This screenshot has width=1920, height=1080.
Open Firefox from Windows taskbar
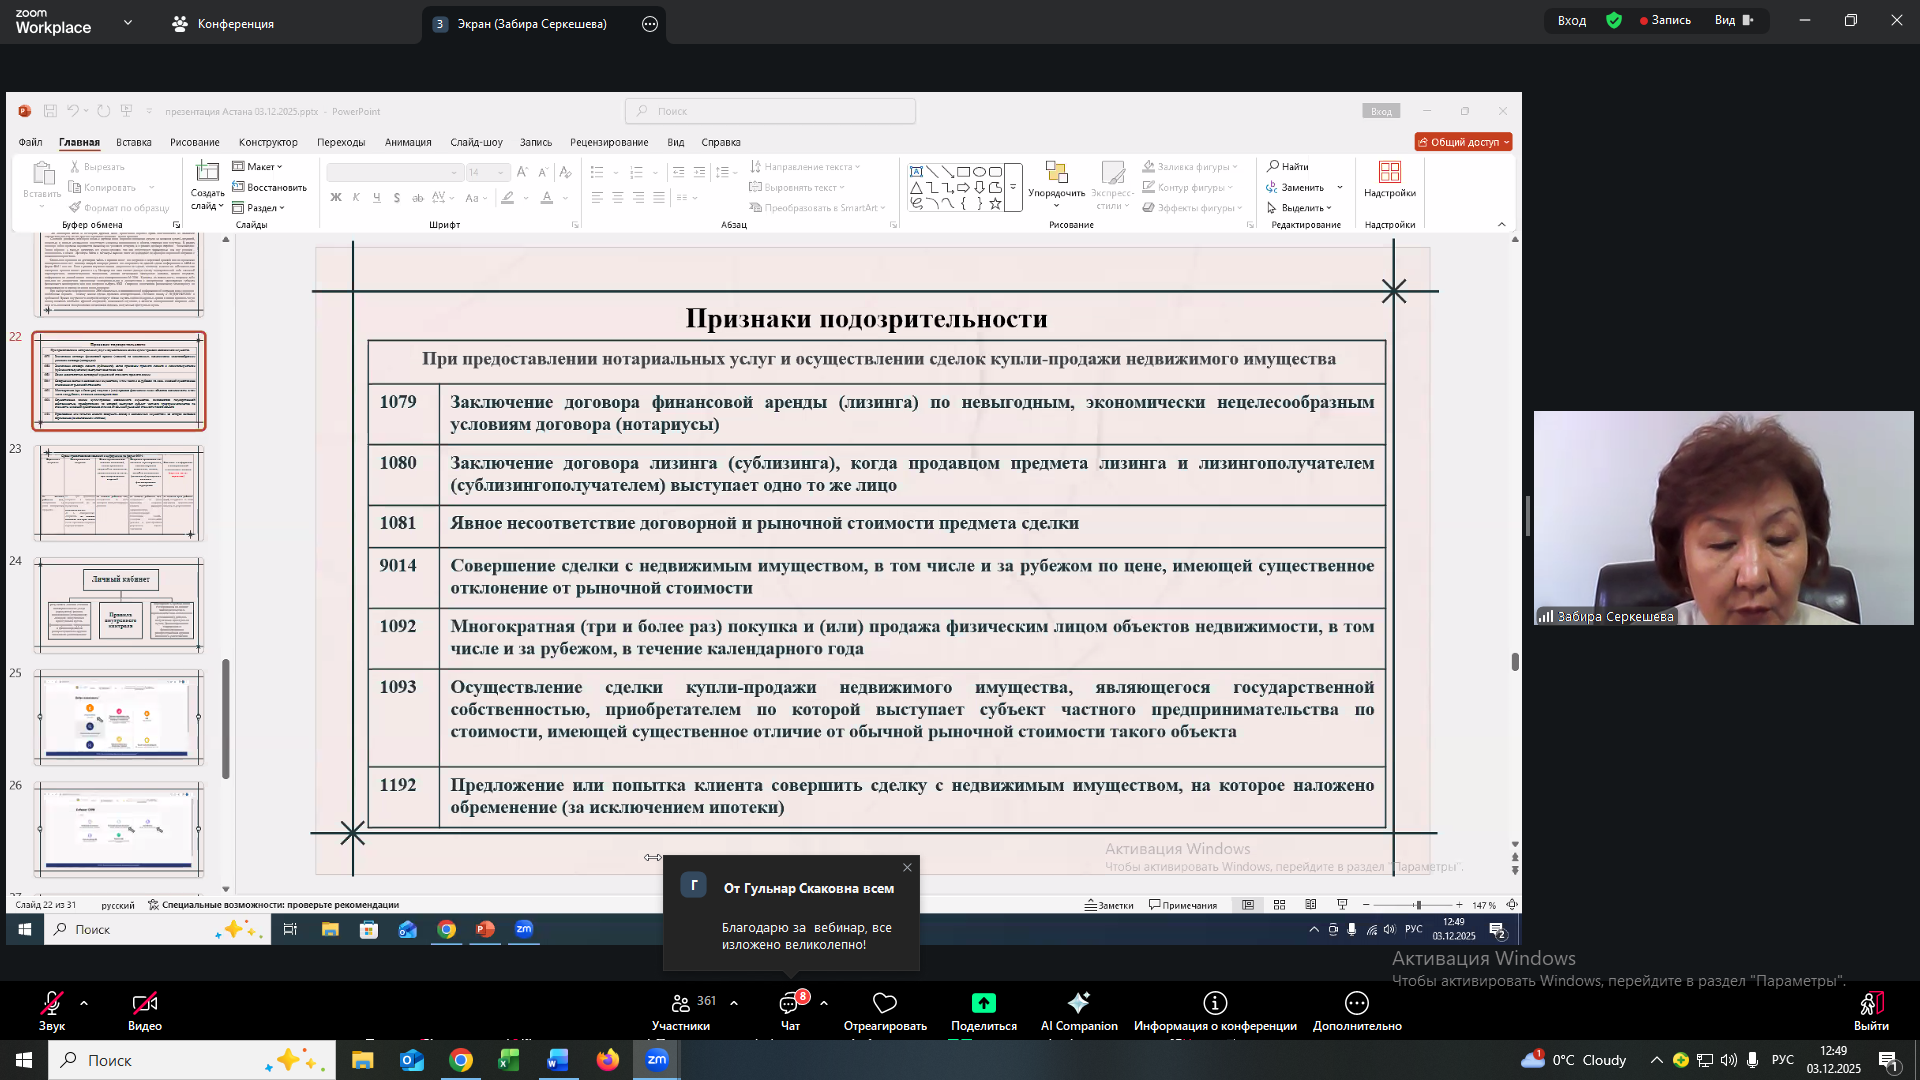[x=607, y=1060]
